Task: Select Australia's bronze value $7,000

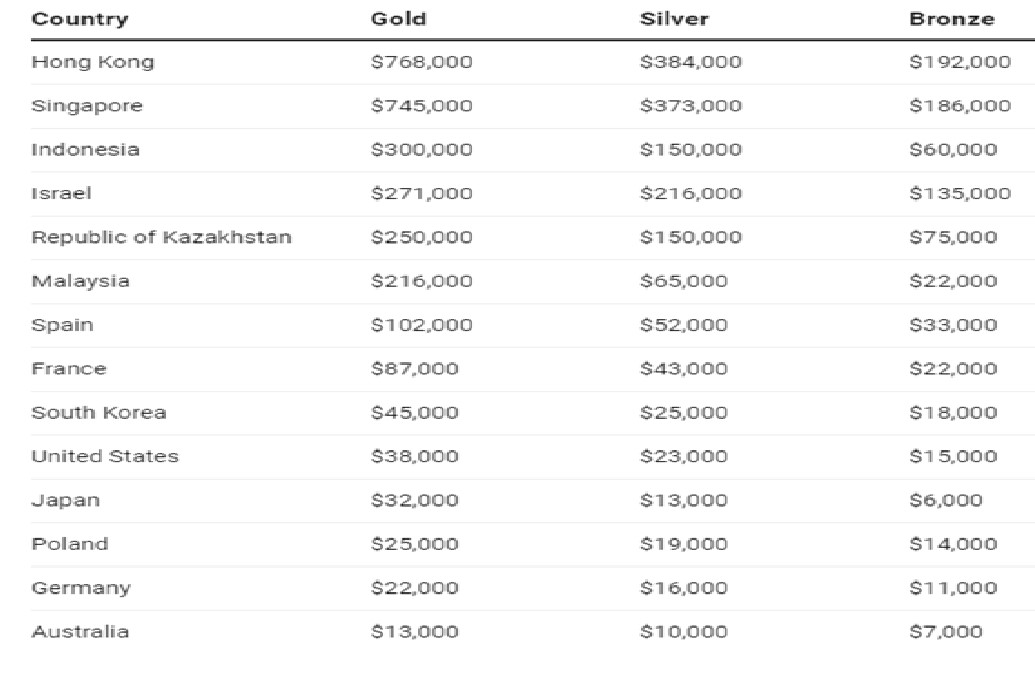Action: pyautogui.click(x=946, y=632)
